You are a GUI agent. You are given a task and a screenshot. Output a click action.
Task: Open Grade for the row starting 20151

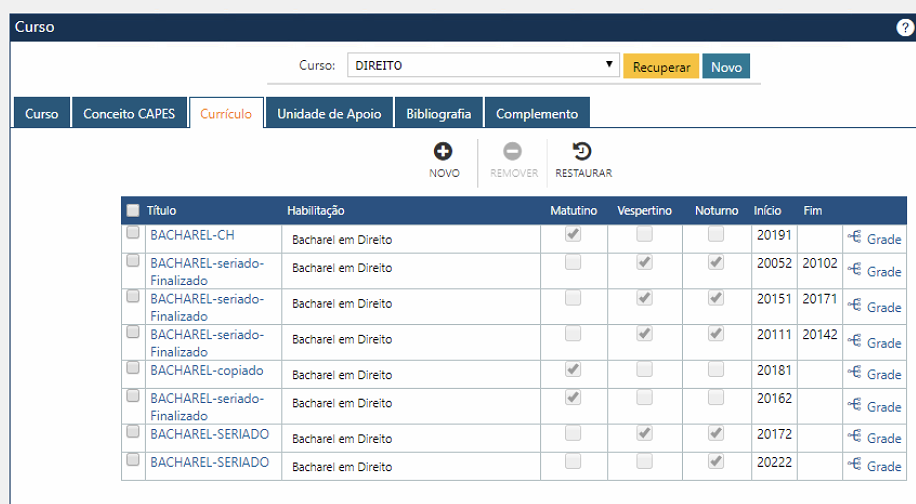click(x=875, y=307)
